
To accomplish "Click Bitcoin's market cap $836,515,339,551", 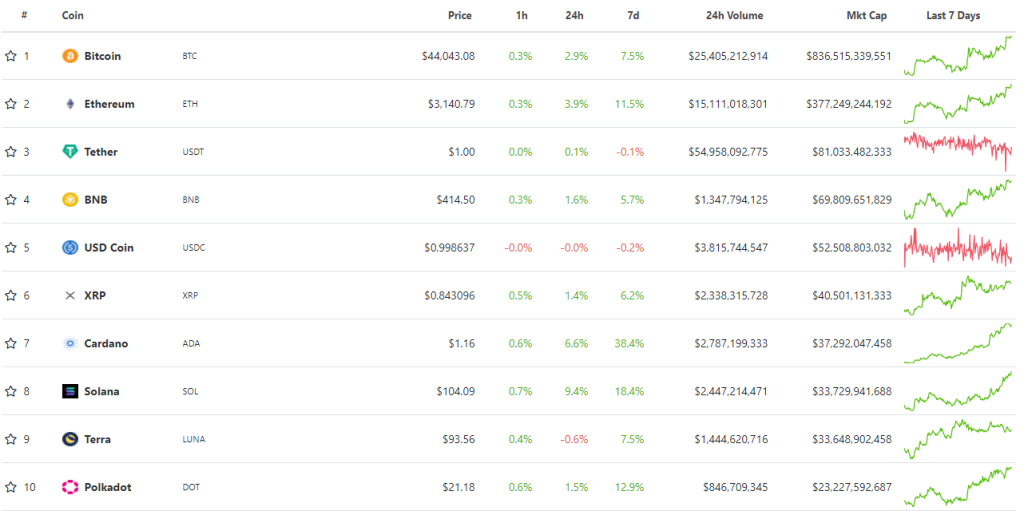I will click(x=848, y=56).
